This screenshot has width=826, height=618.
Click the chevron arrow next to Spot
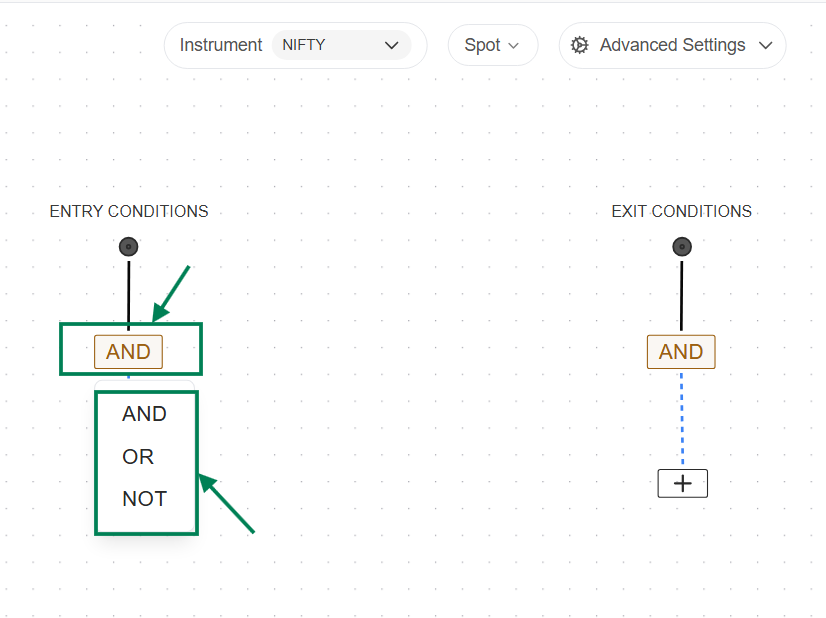[x=514, y=45]
